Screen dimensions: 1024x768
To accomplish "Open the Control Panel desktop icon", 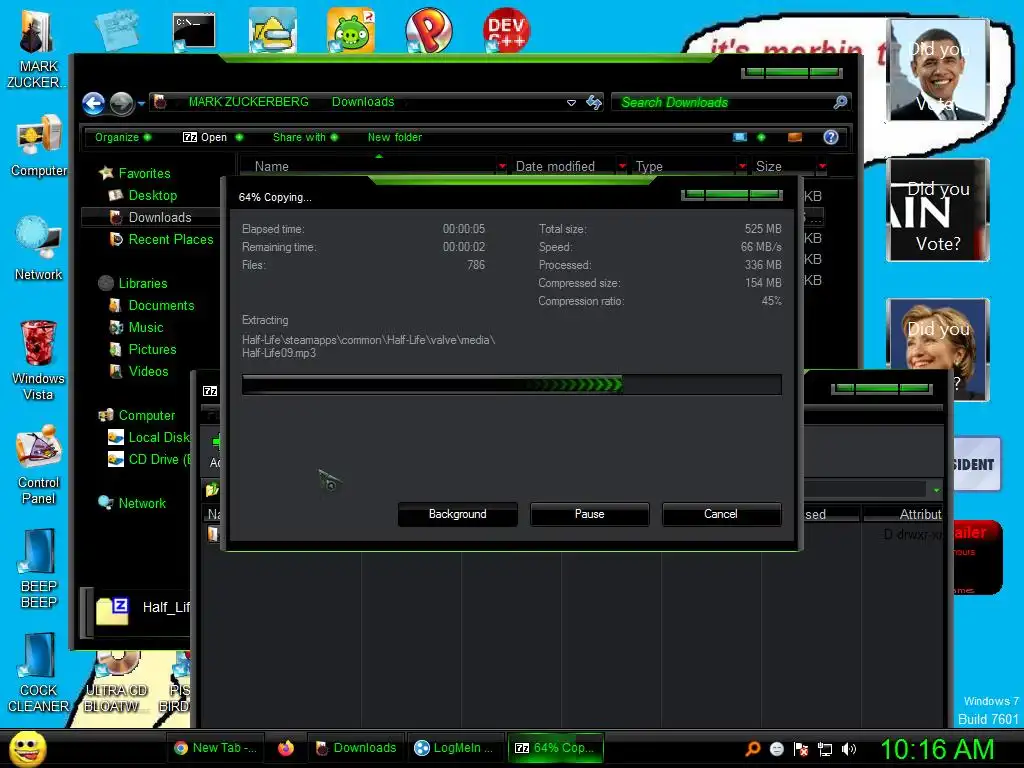I will (39, 465).
